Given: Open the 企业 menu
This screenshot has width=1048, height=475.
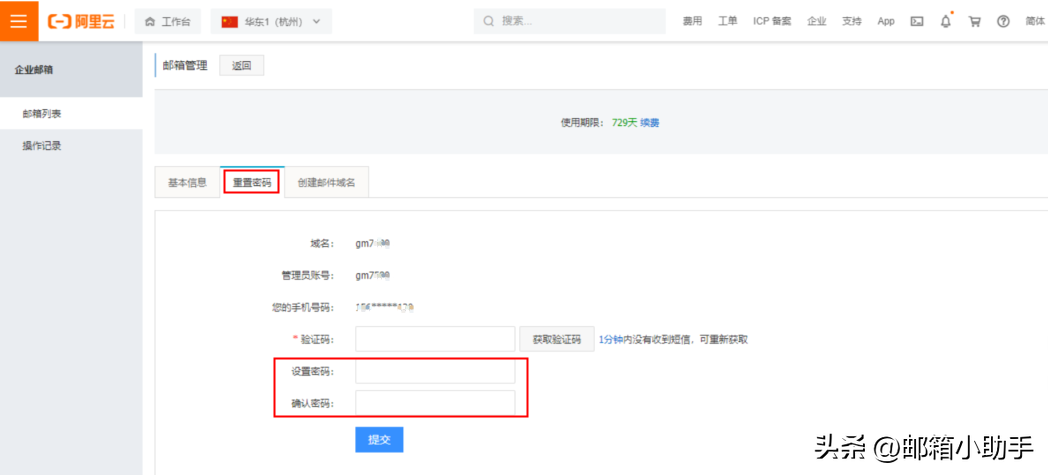Looking at the screenshot, I should click(817, 21).
